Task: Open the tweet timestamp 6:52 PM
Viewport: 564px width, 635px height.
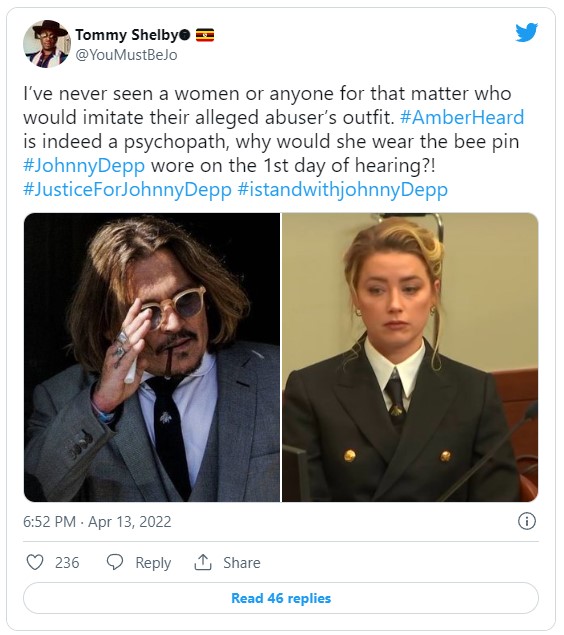Action: pyautogui.click(x=49, y=521)
